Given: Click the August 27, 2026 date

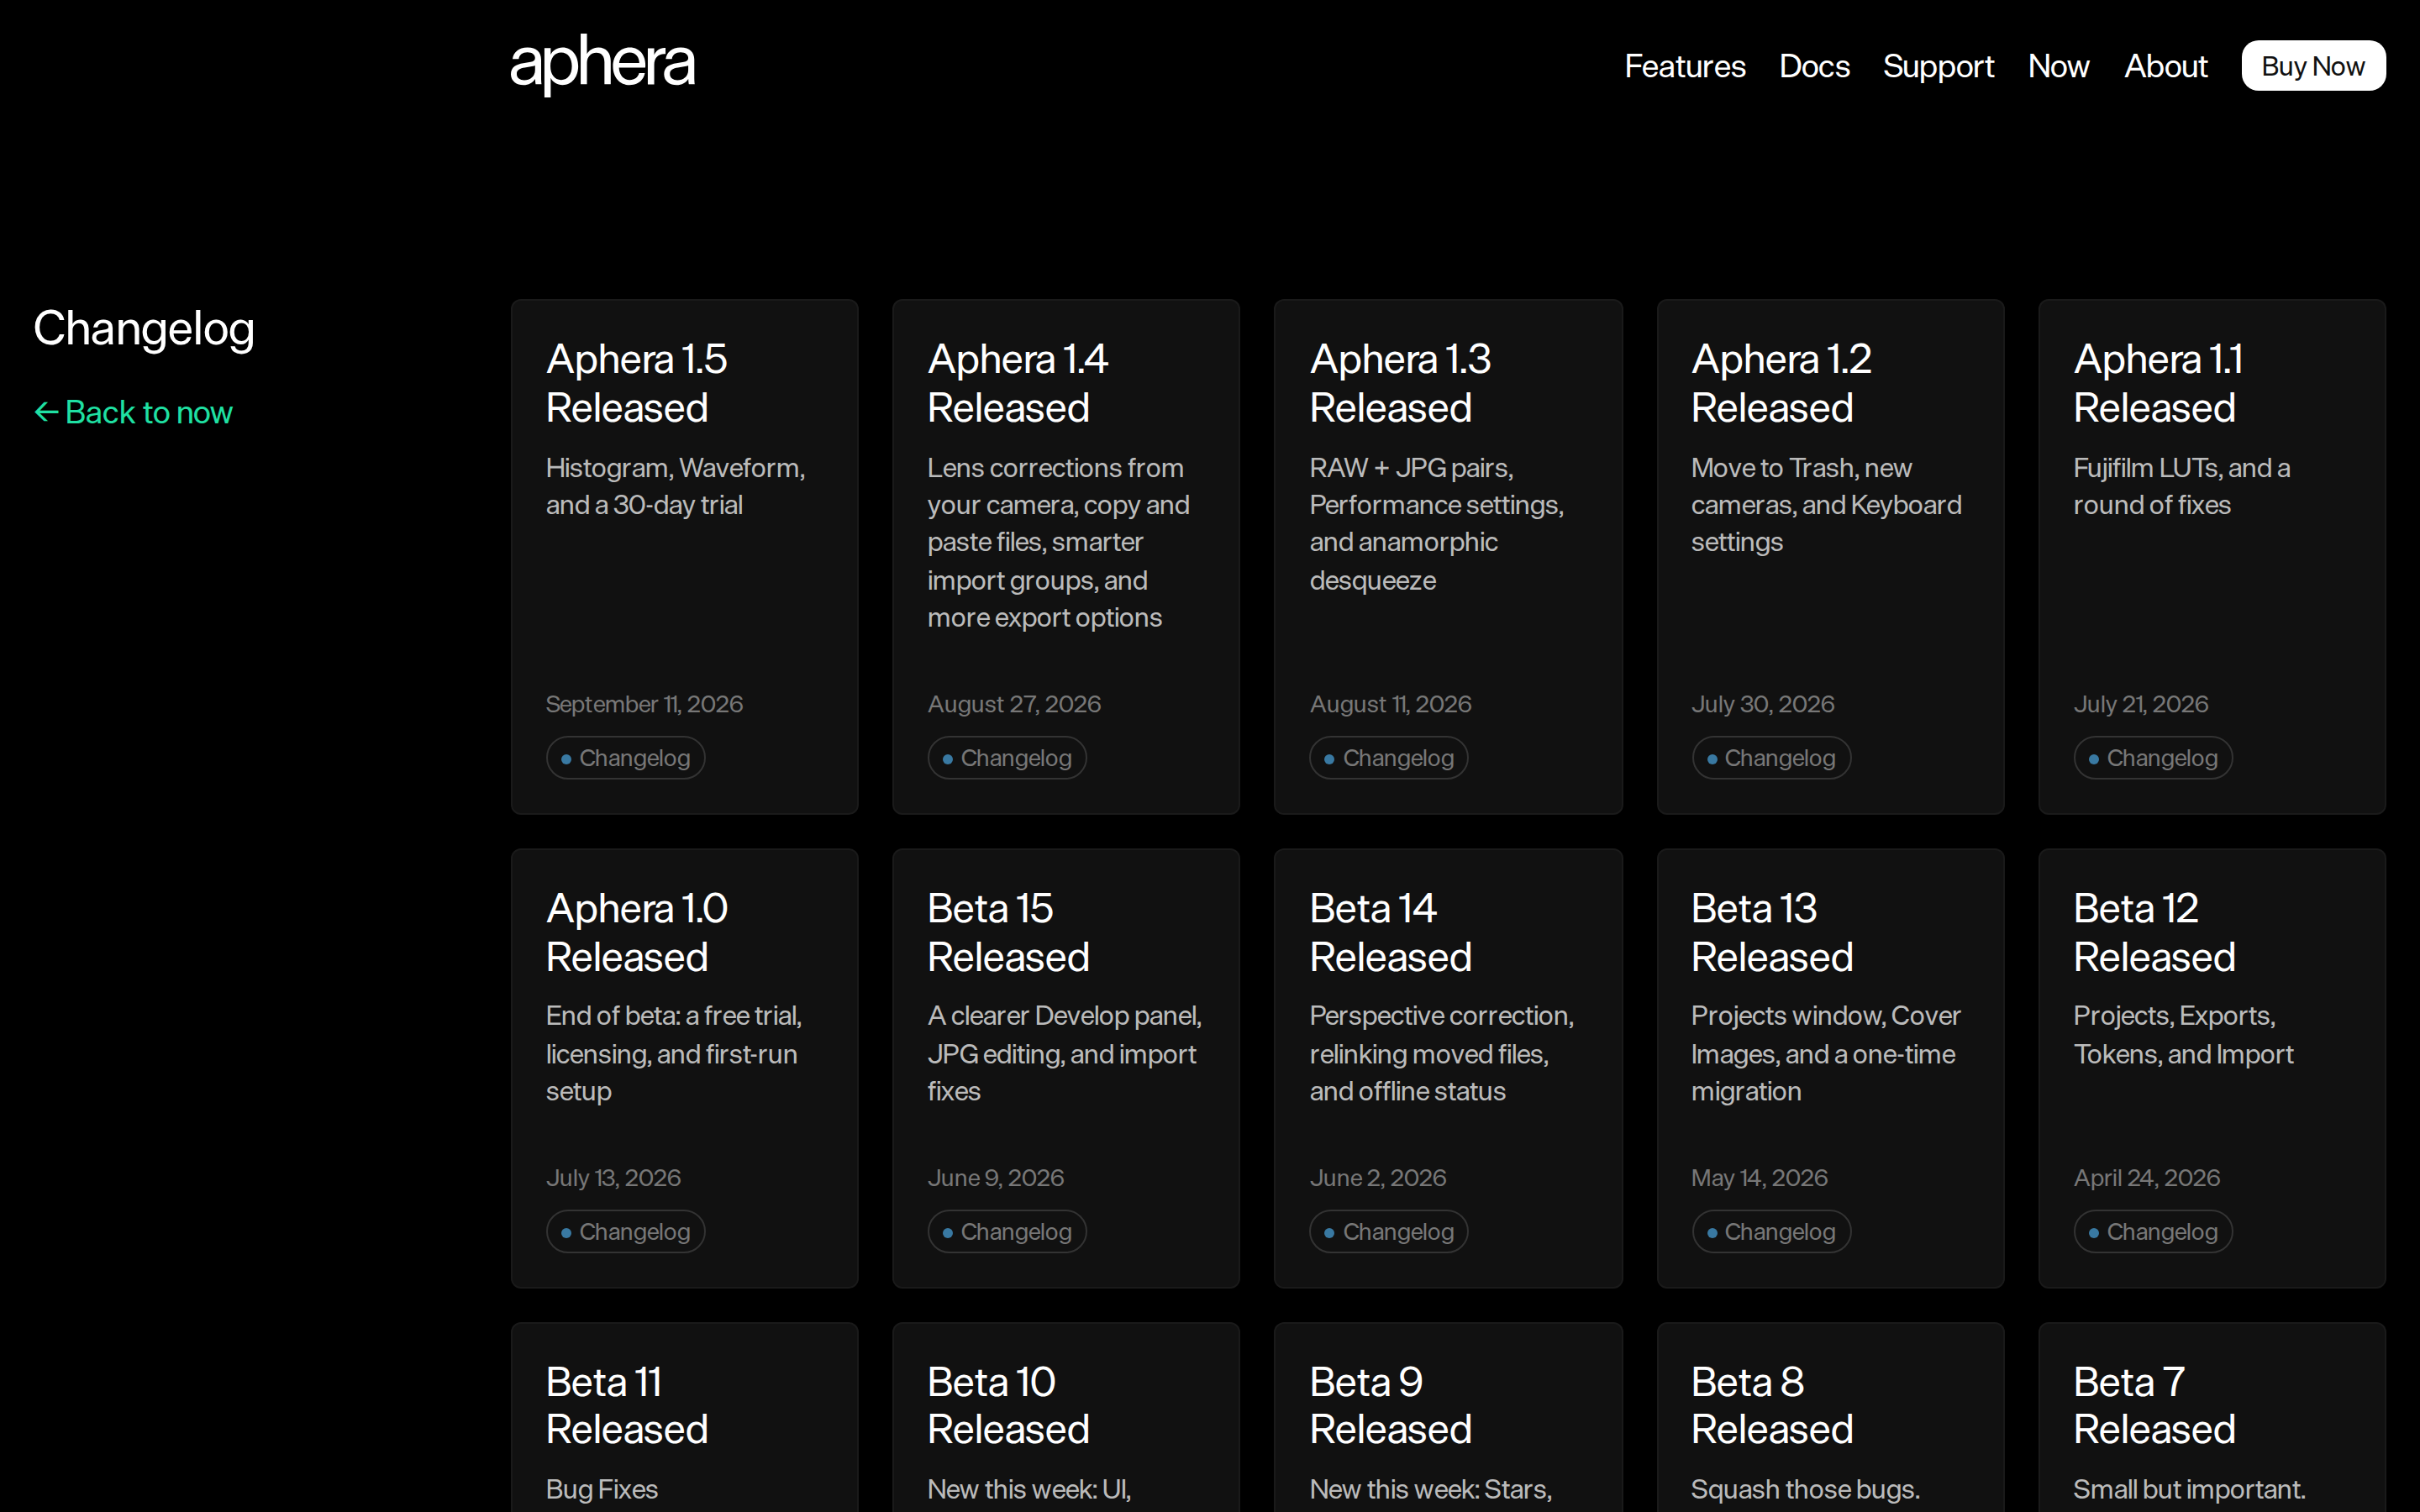Looking at the screenshot, I should coord(1014,704).
